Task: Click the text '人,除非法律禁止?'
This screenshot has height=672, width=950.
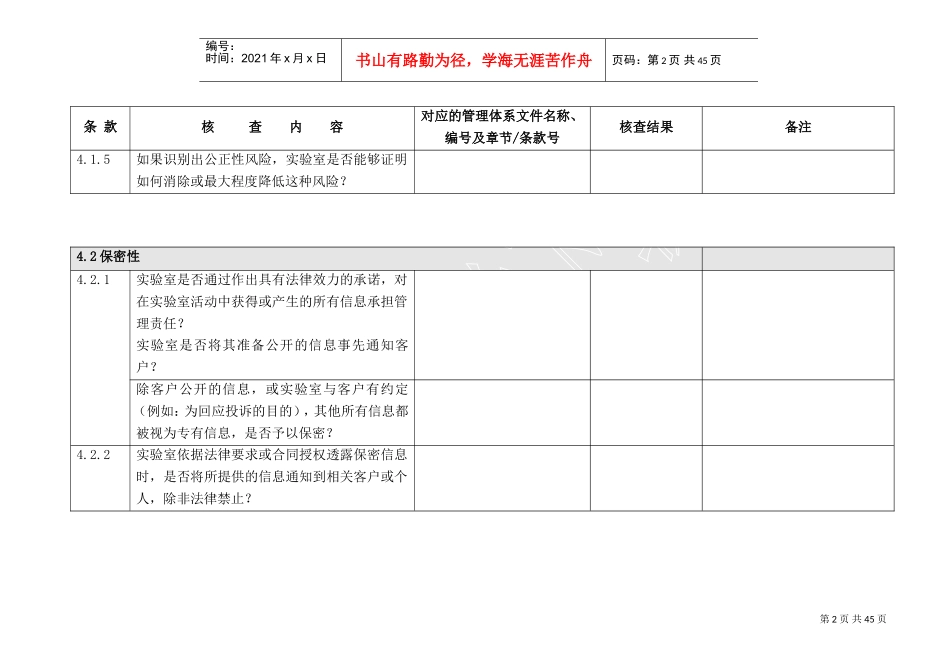Action: click(x=194, y=498)
